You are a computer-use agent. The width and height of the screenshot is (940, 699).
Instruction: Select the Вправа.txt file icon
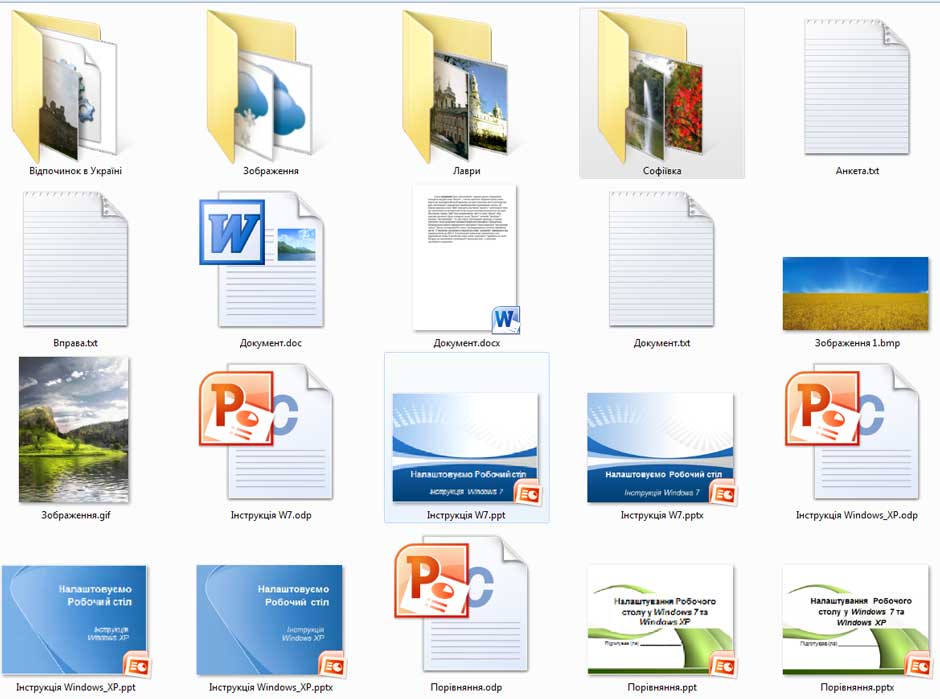coord(75,258)
